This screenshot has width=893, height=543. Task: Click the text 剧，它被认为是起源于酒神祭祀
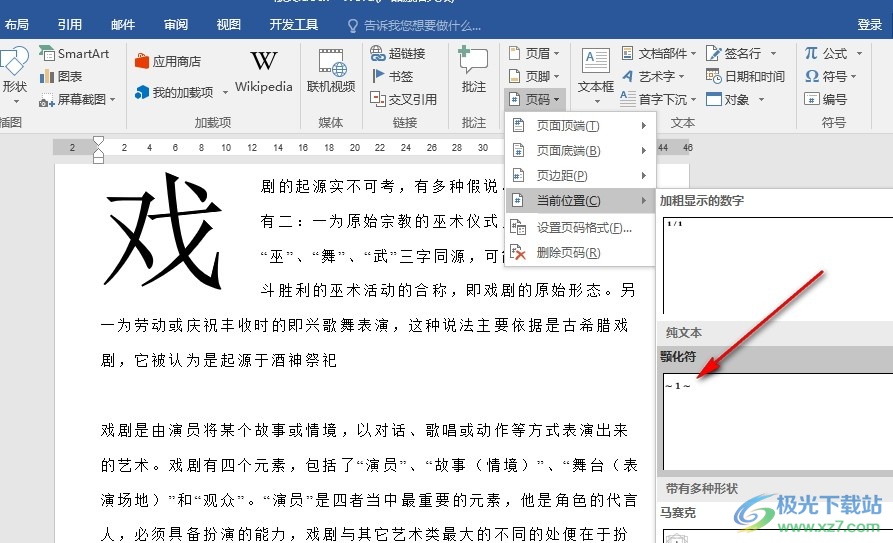(219, 360)
